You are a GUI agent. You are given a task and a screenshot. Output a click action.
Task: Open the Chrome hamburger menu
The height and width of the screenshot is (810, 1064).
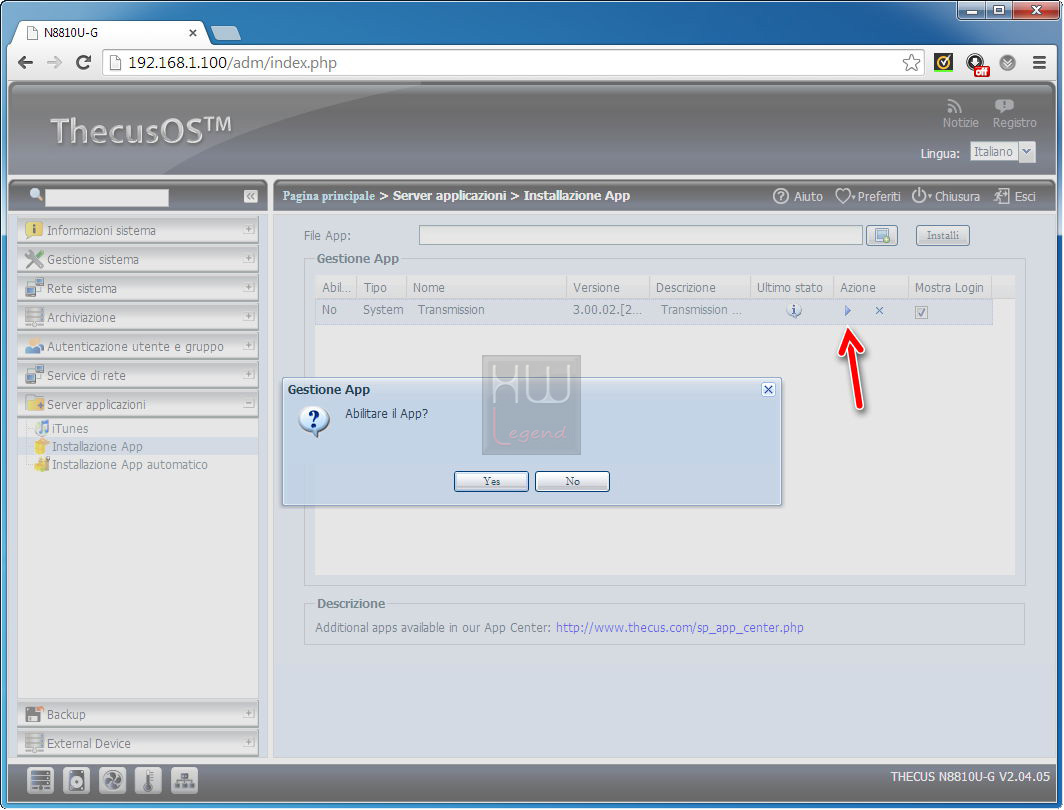point(1039,63)
